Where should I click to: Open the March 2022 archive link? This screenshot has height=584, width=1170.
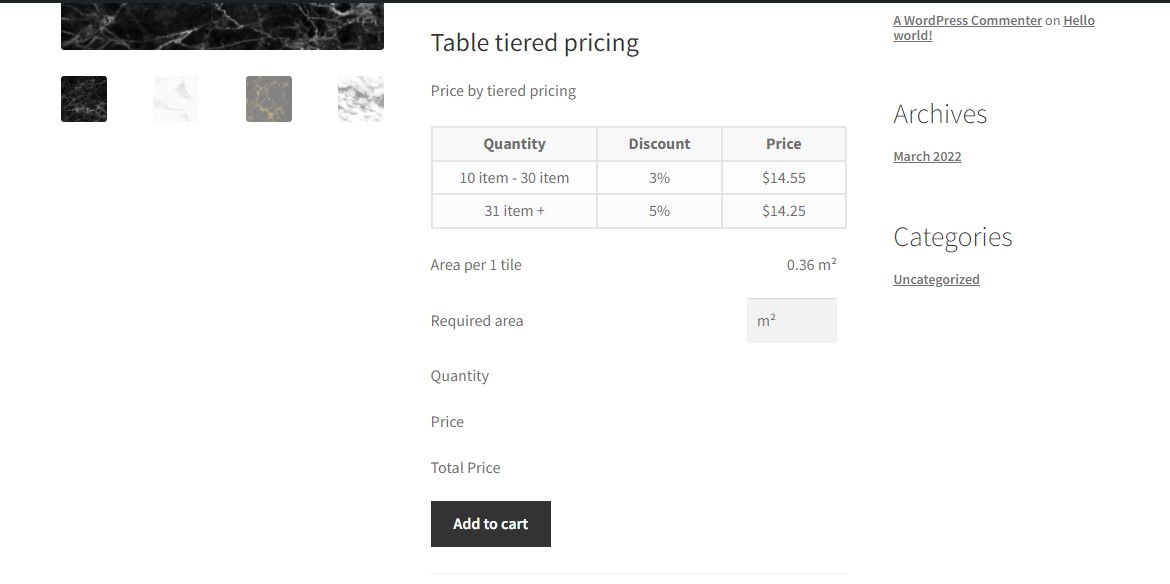926,156
